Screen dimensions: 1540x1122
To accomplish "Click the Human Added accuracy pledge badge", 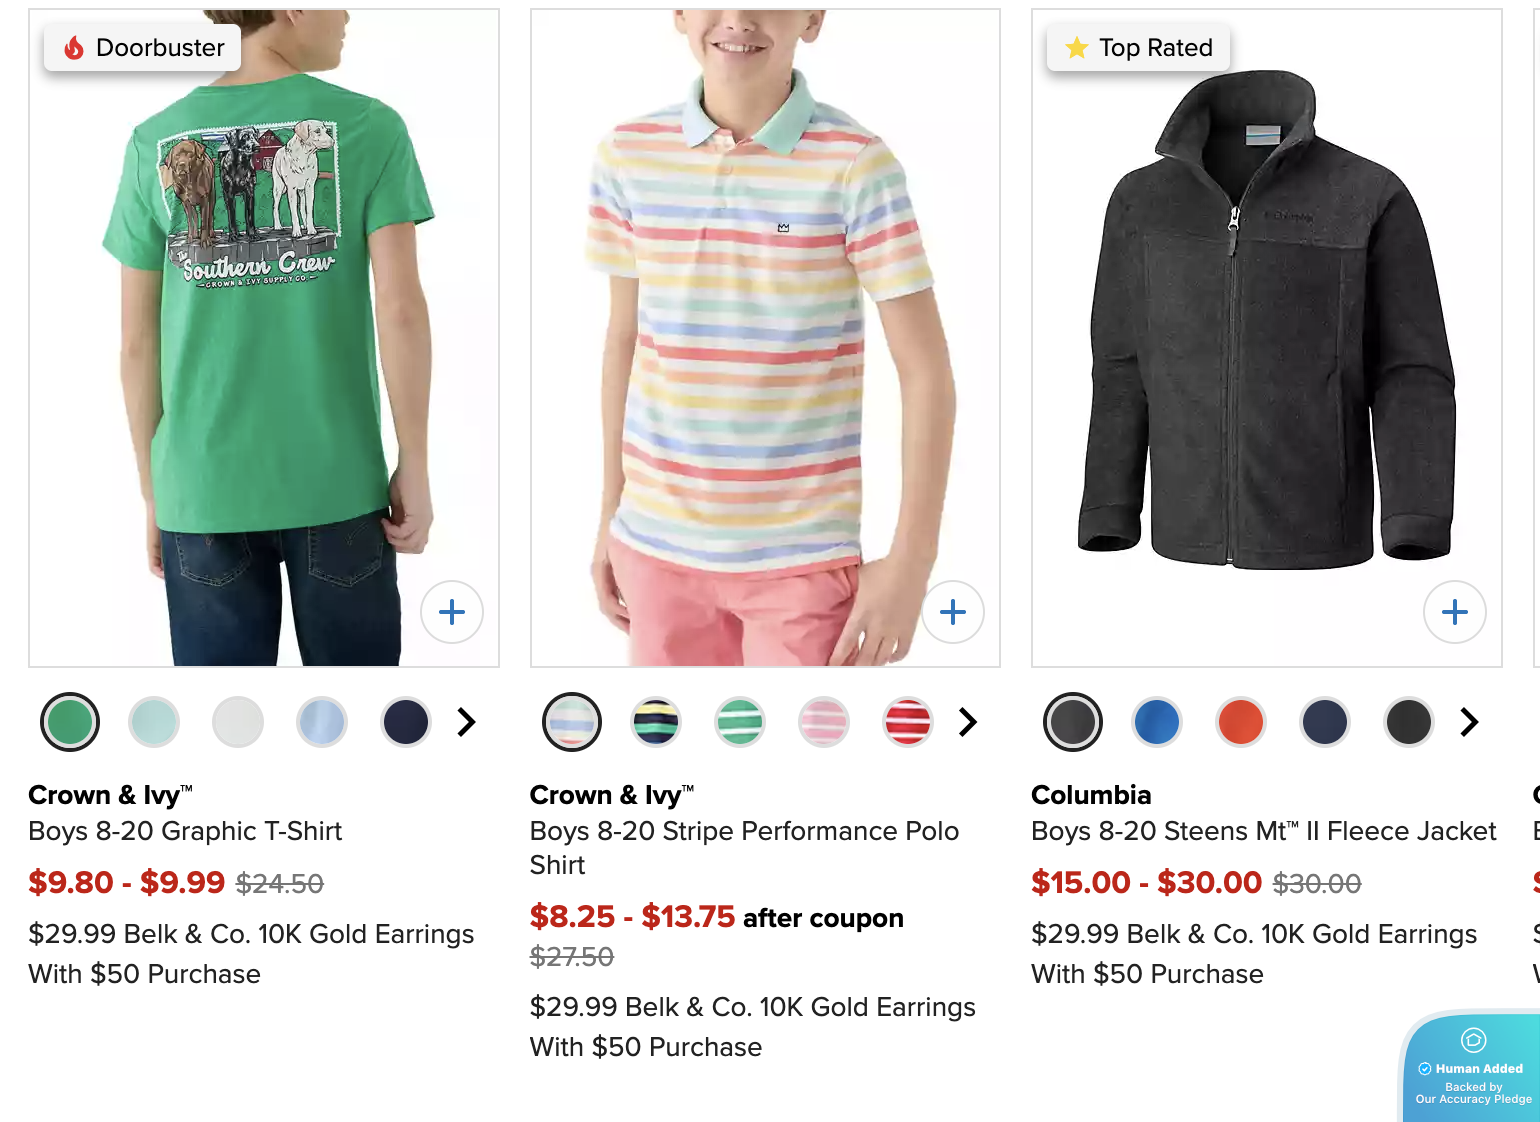I will (x=1473, y=1069).
